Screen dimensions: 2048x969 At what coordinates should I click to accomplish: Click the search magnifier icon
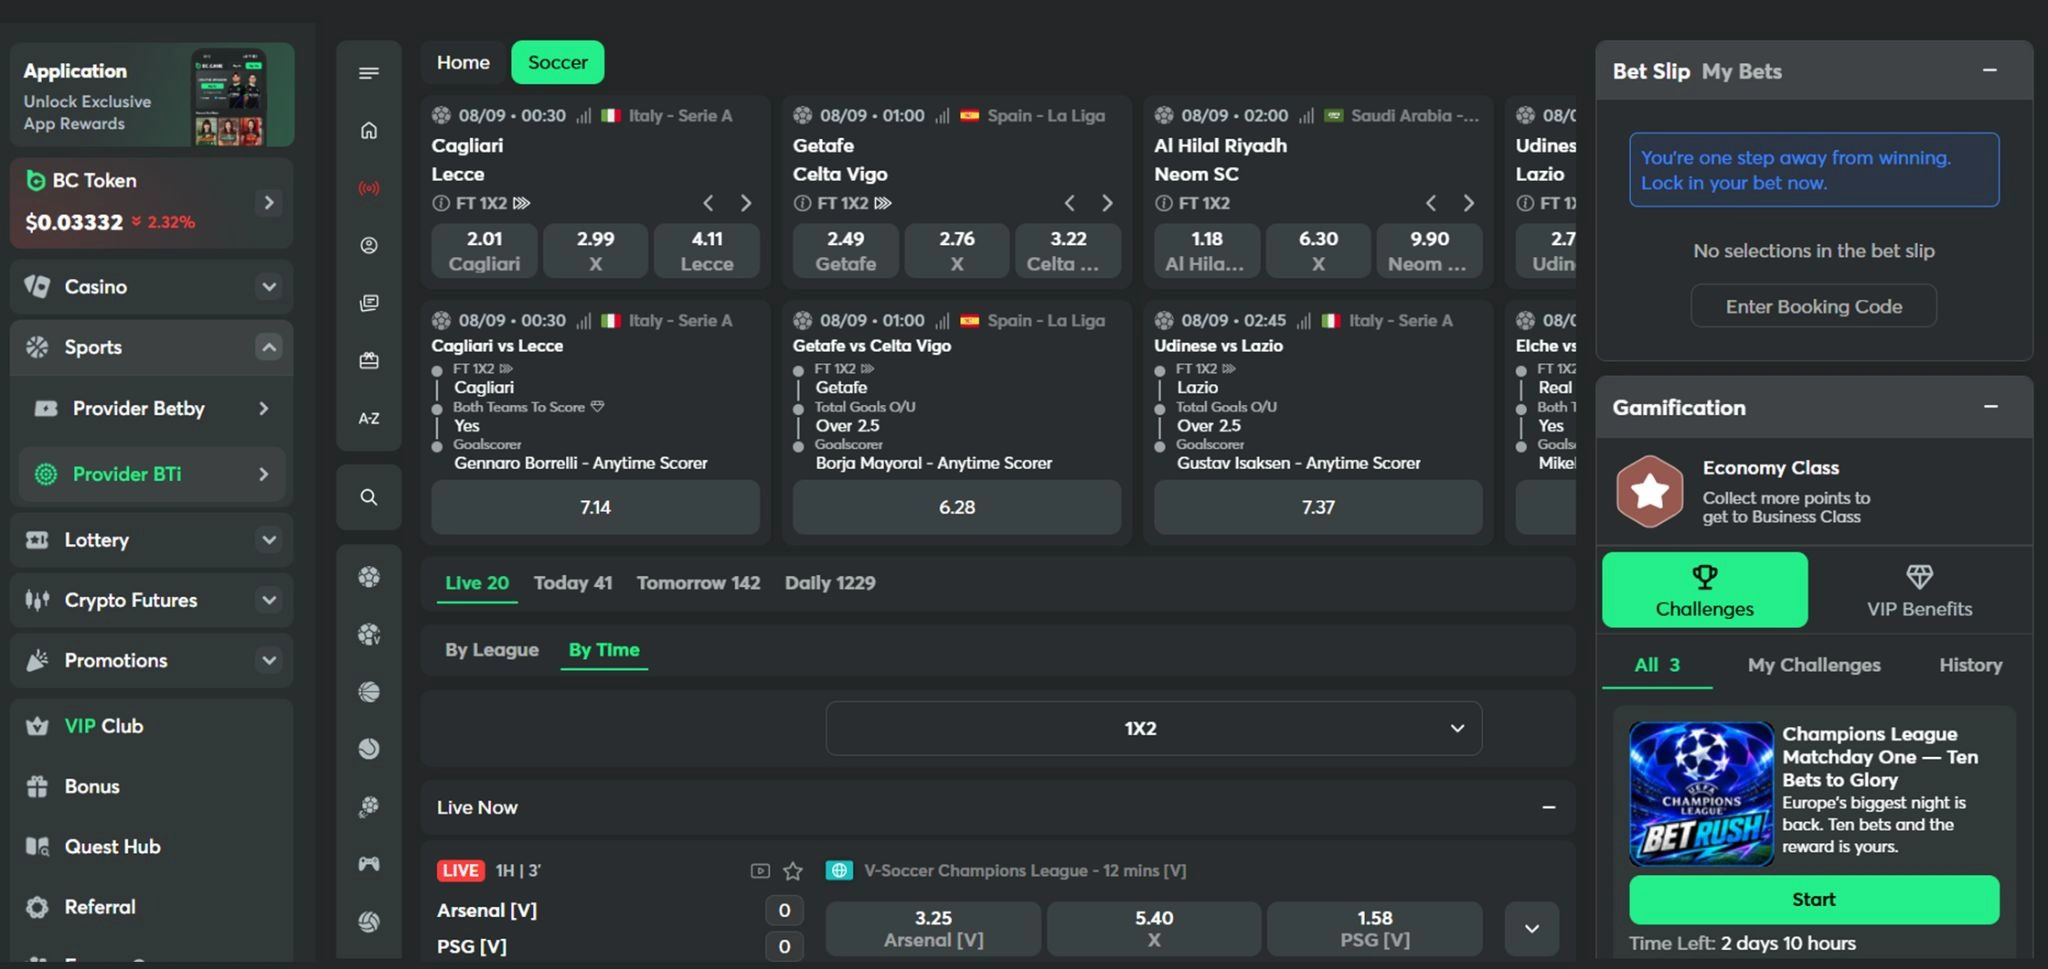click(x=369, y=497)
